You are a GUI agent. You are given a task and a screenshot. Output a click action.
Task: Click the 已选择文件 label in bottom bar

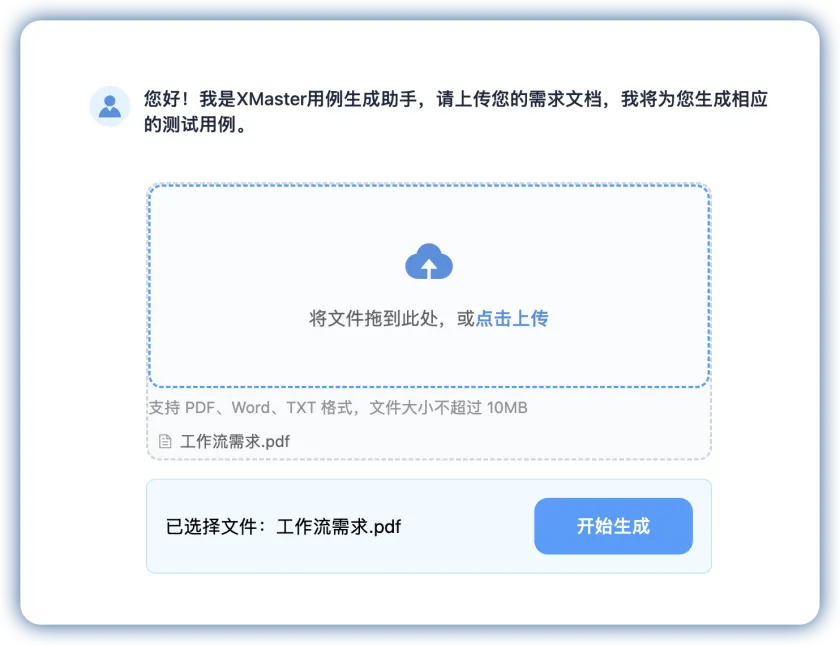point(215,527)
